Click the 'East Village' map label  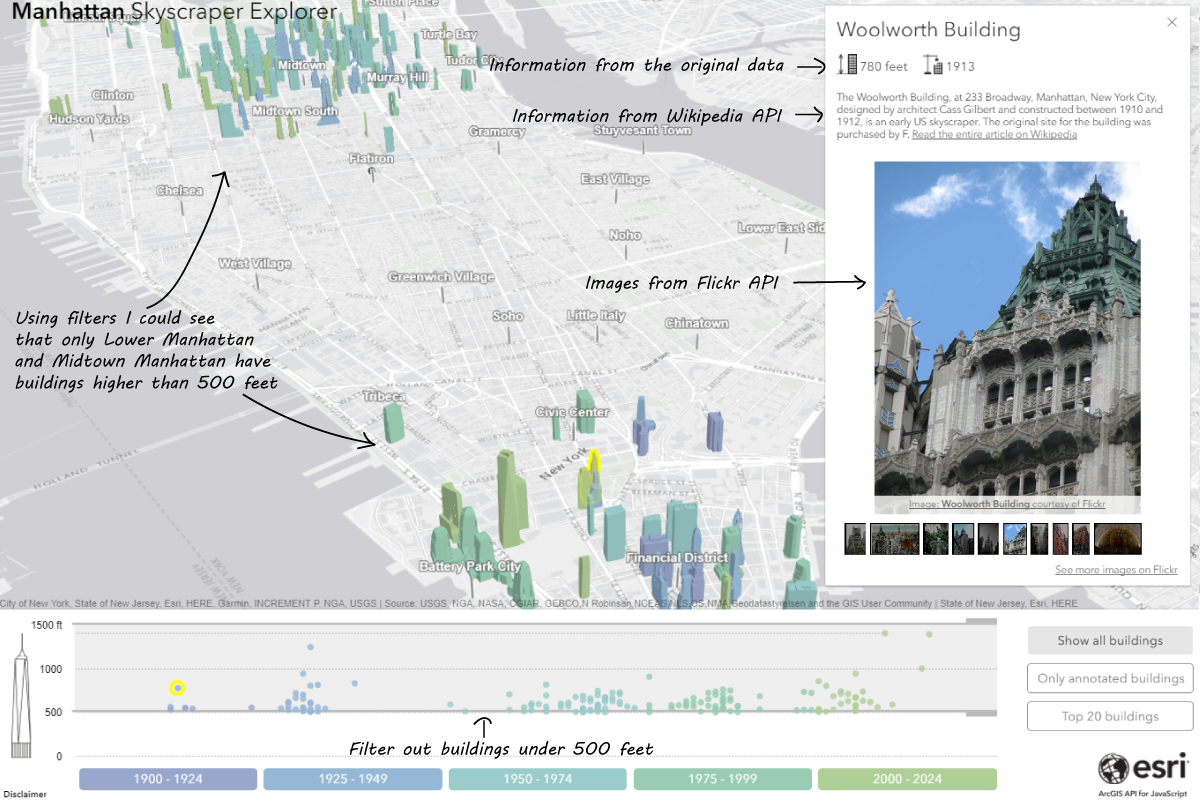[615, 179]
